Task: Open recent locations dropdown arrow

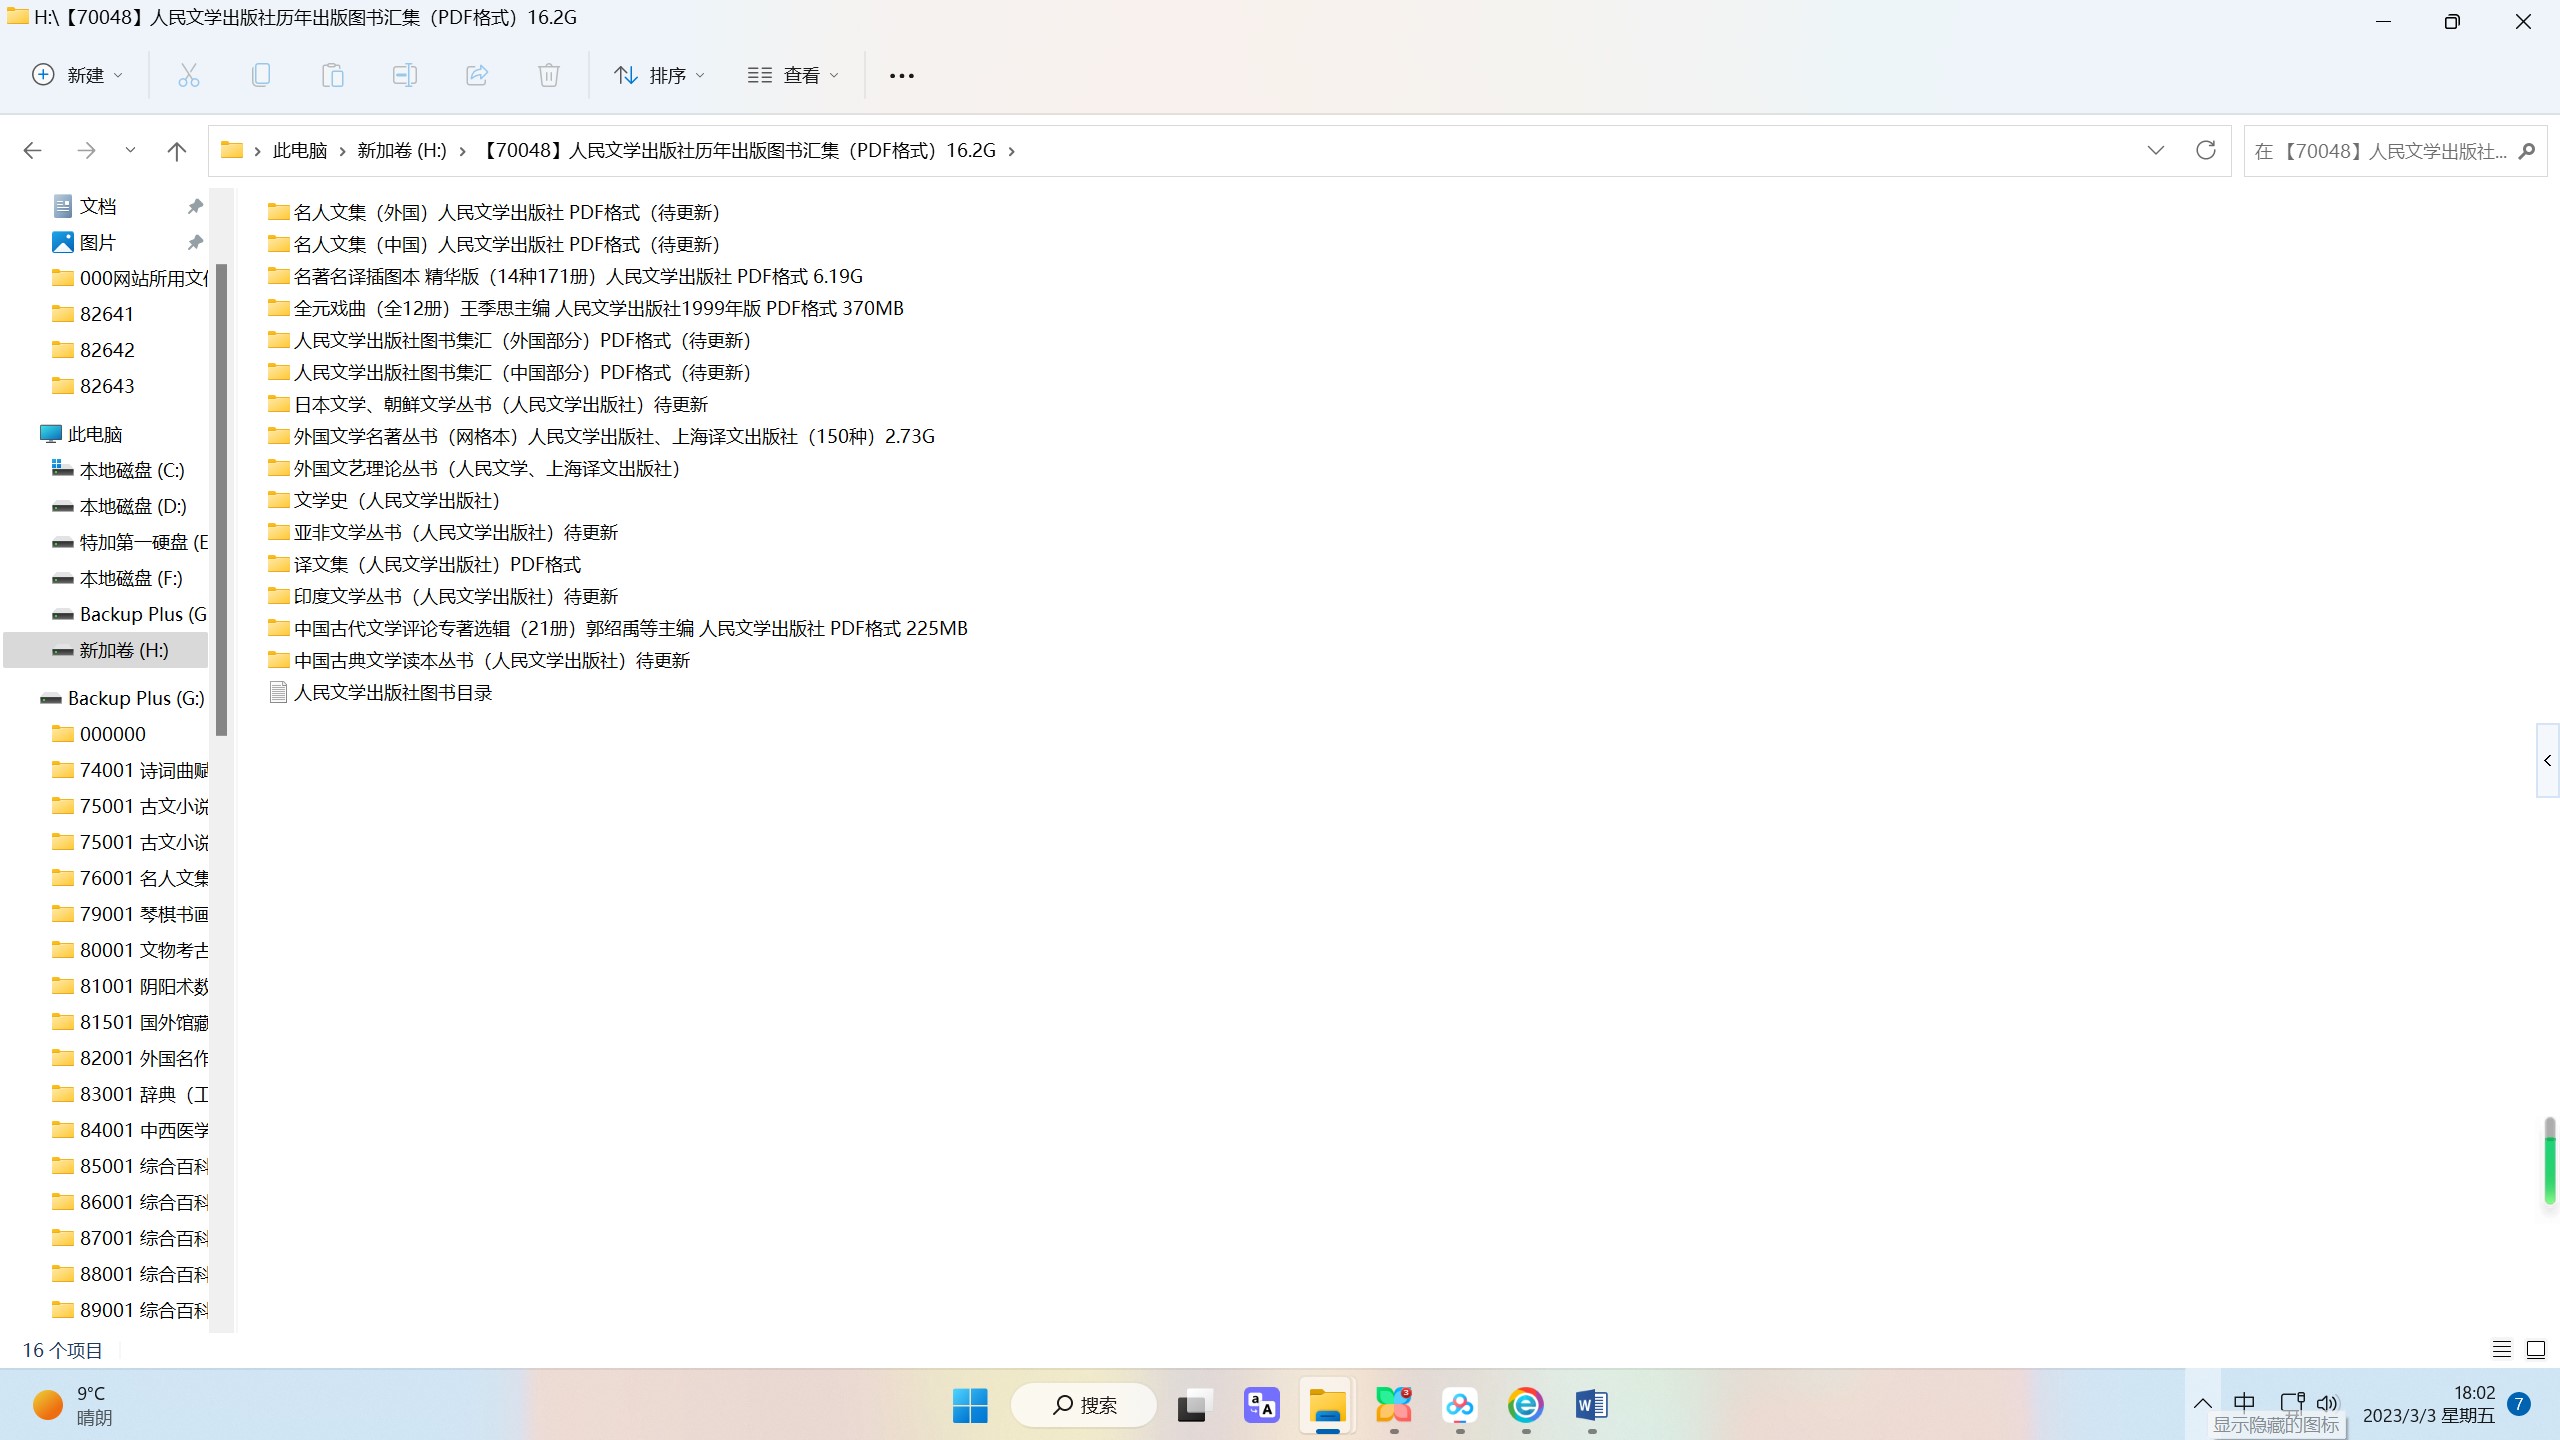Action: coord(130,151)
